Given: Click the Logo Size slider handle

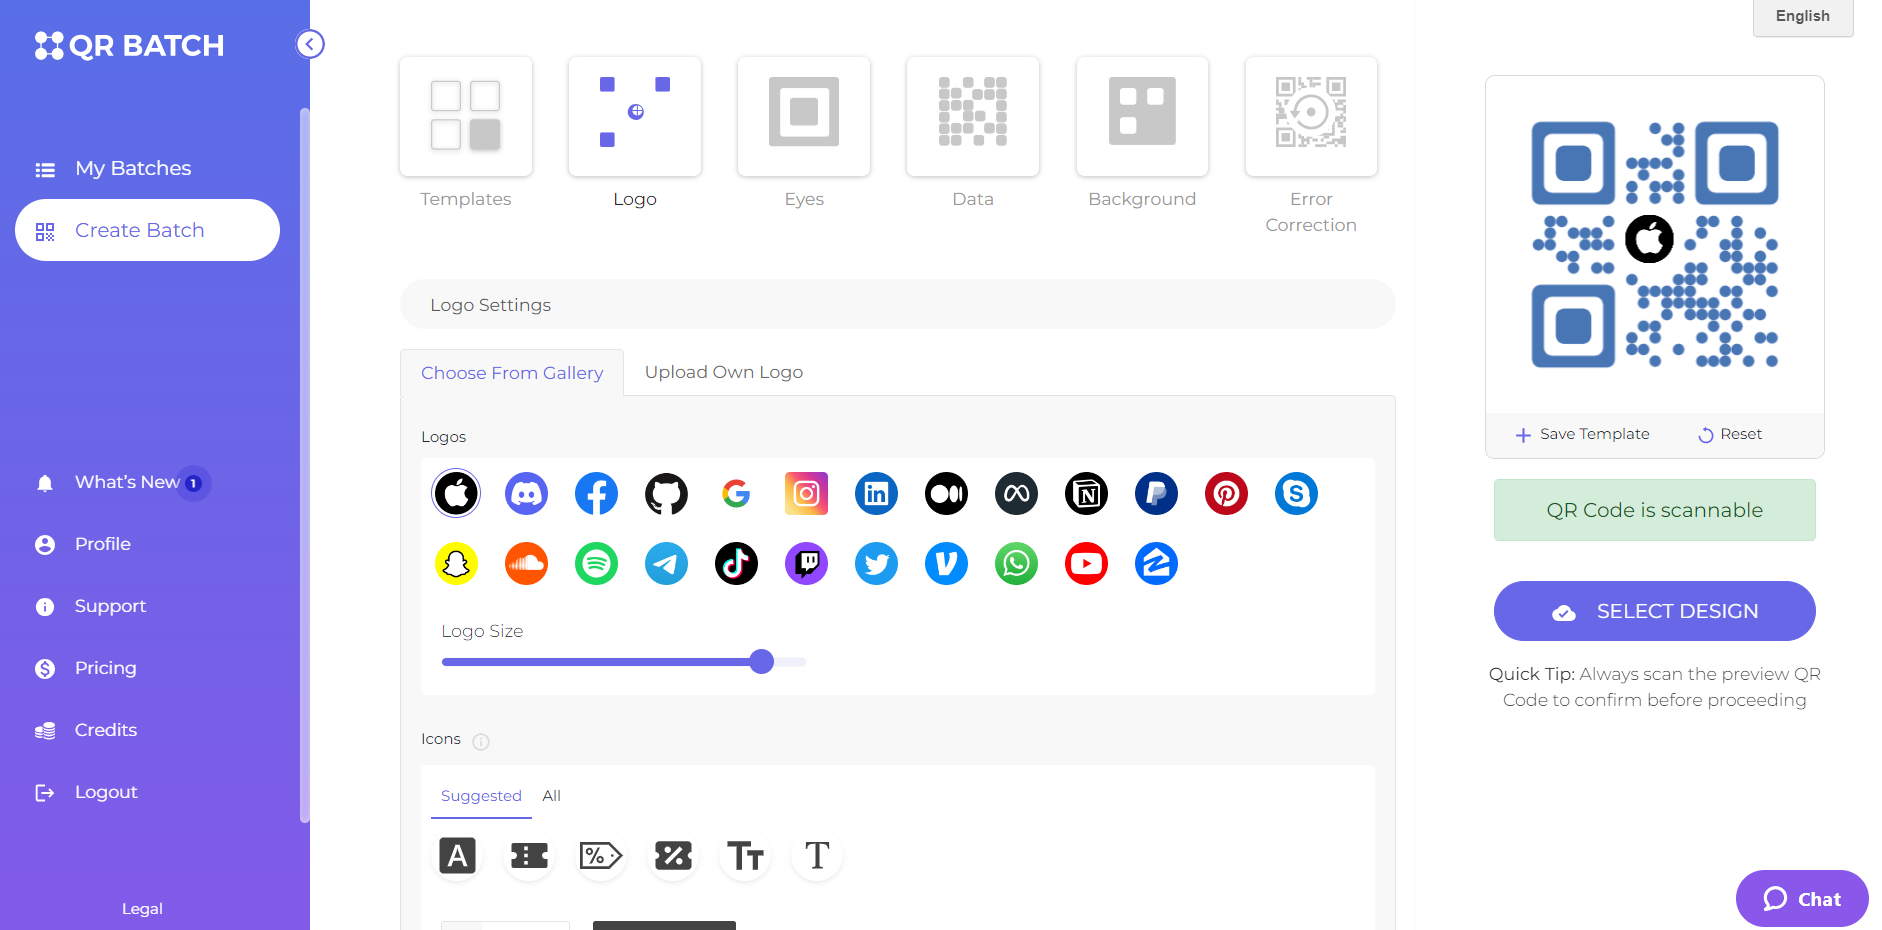Looking at the screenshot, I should 762,662.
